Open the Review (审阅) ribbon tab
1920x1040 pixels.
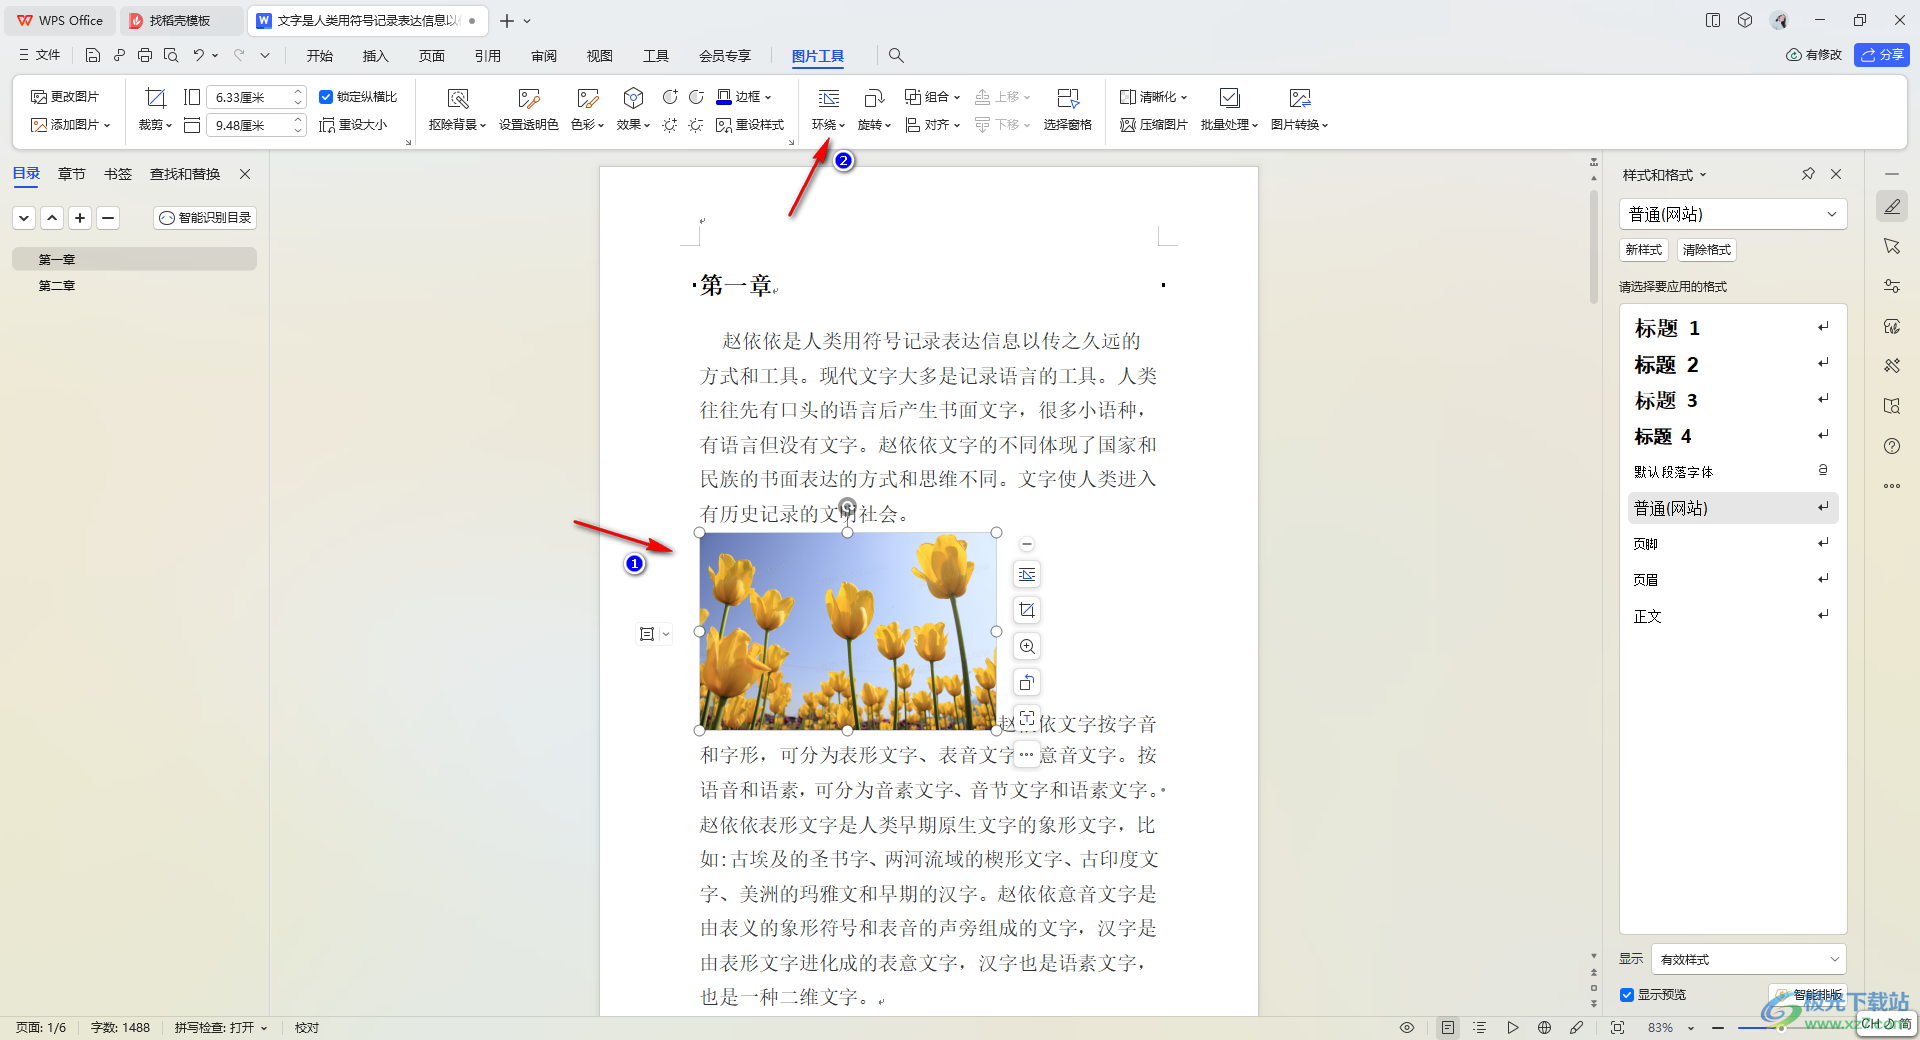point(544,56)
